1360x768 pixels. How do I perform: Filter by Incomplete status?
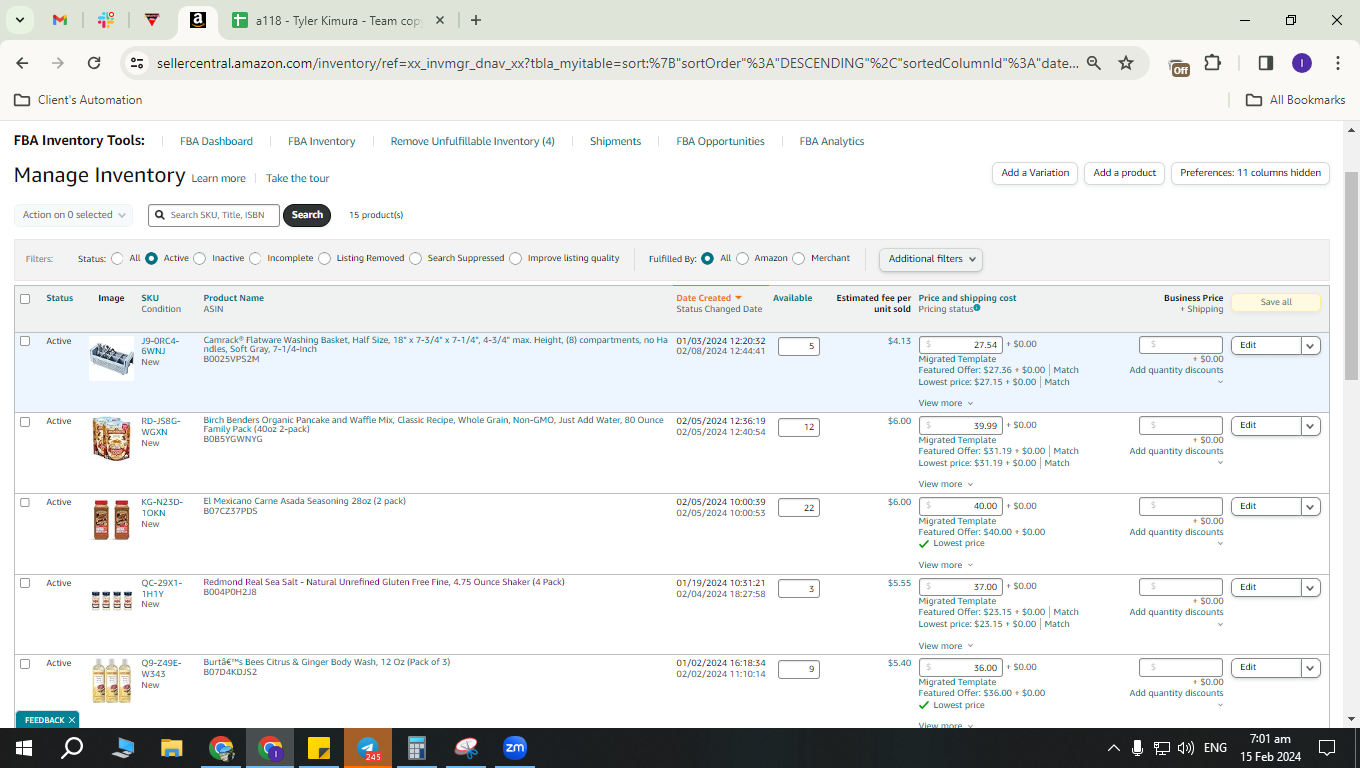[x=255, y=258]
